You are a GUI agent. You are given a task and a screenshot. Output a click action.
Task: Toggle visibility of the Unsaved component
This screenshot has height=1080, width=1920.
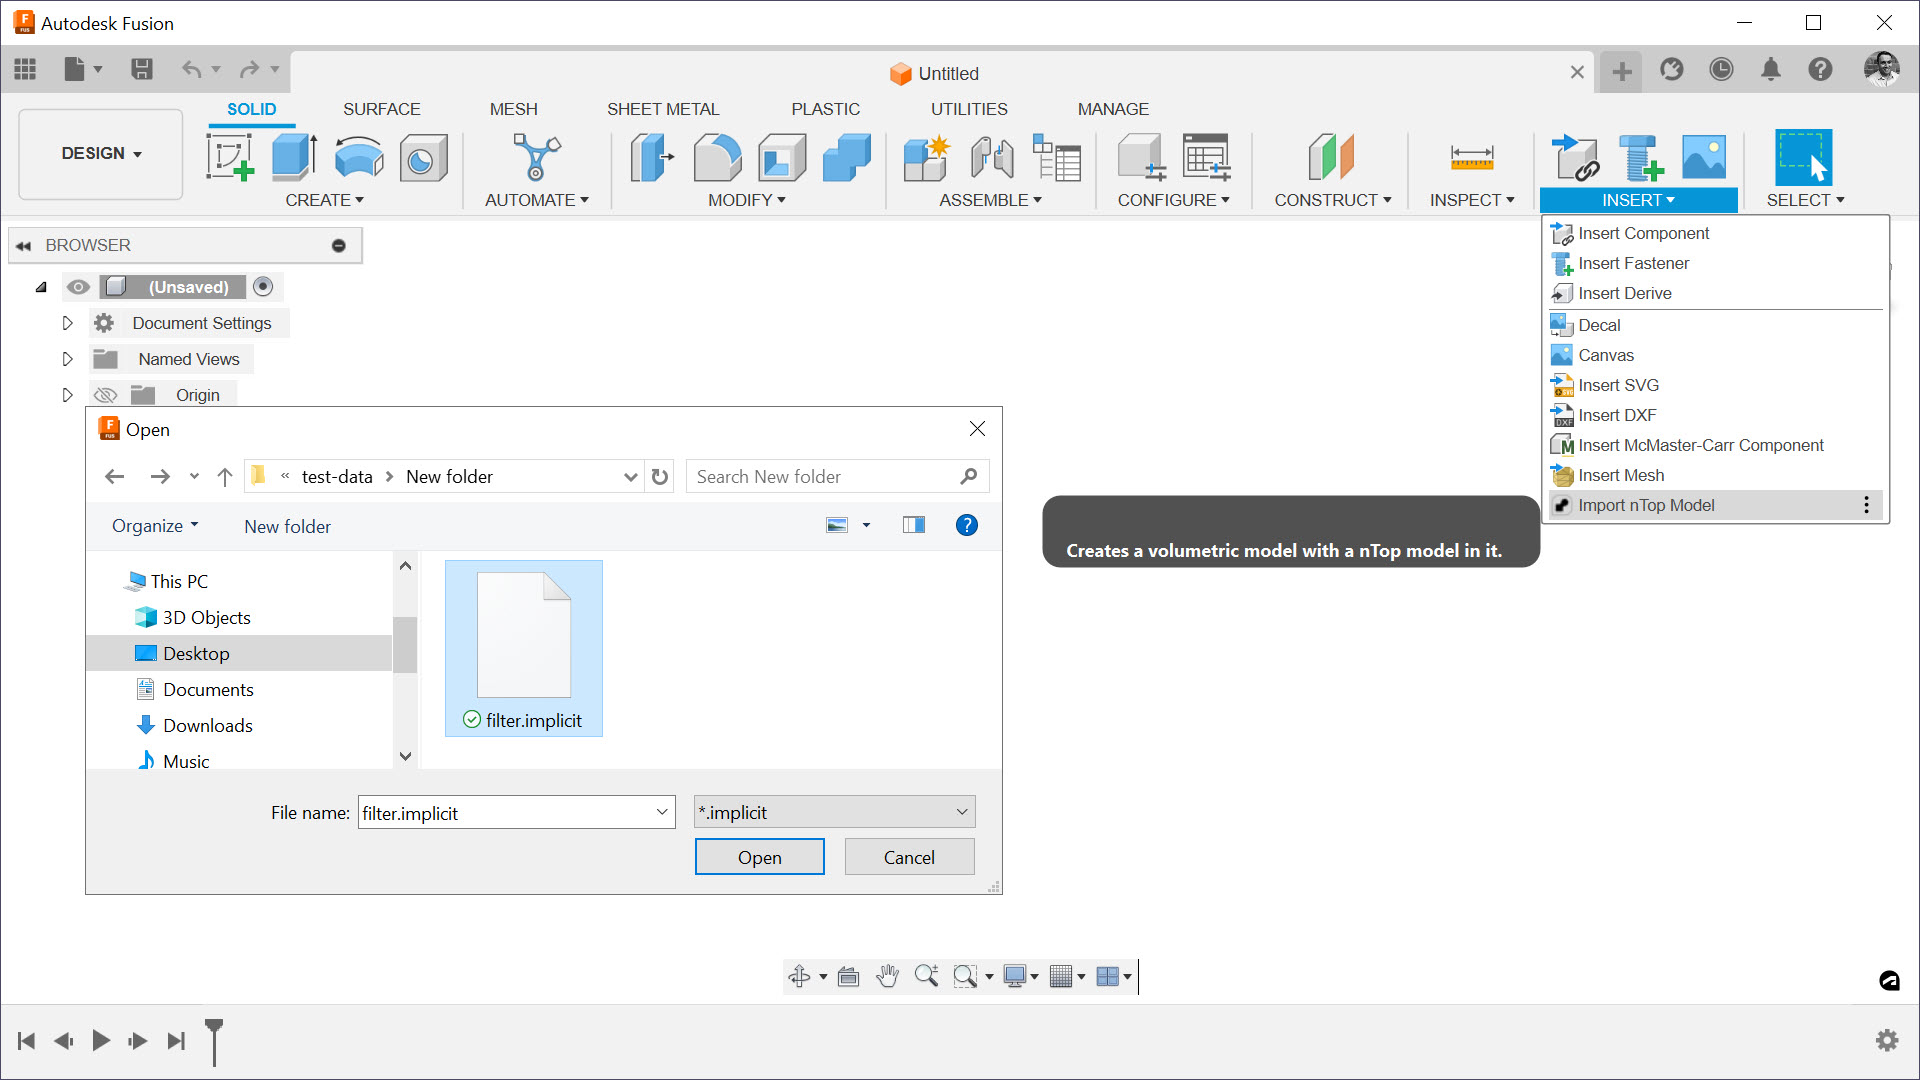[78, 287]
